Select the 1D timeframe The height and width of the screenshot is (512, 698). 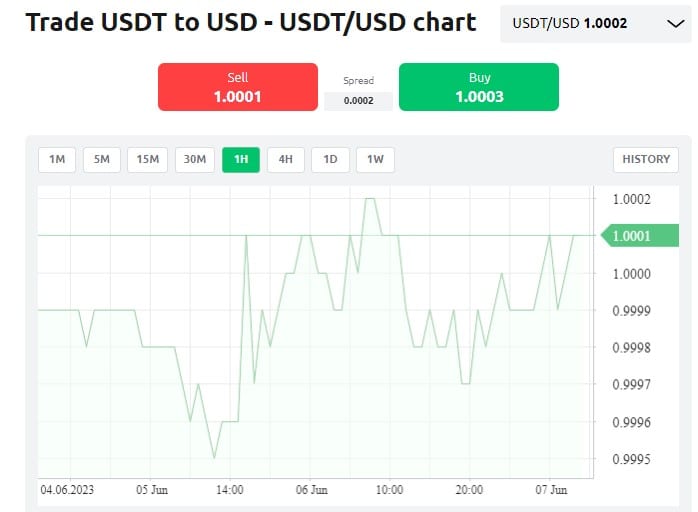[x=330, y=159]
